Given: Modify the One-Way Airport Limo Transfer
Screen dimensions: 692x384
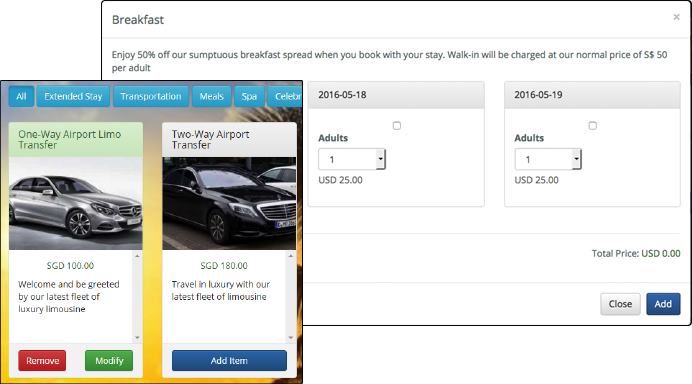Looking at the screenshot, I should (109, 361).
